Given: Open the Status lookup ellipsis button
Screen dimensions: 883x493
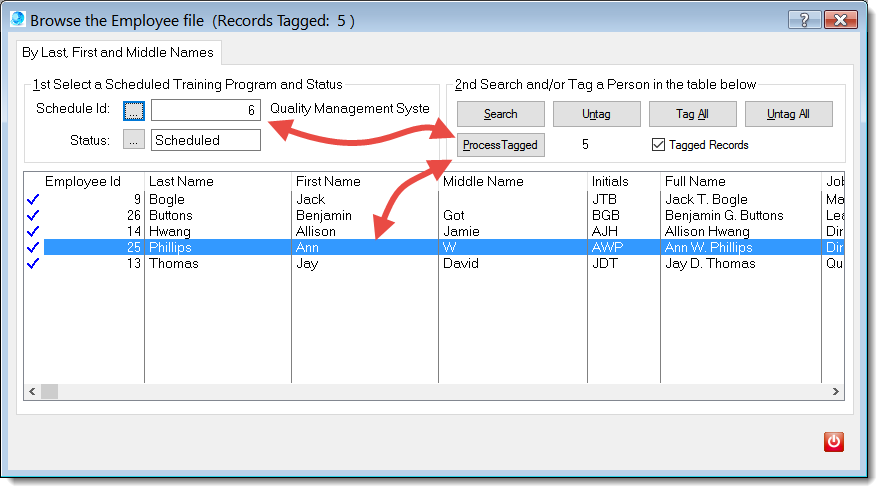Looking at the screenshot, I should click(x=134, y=140).
